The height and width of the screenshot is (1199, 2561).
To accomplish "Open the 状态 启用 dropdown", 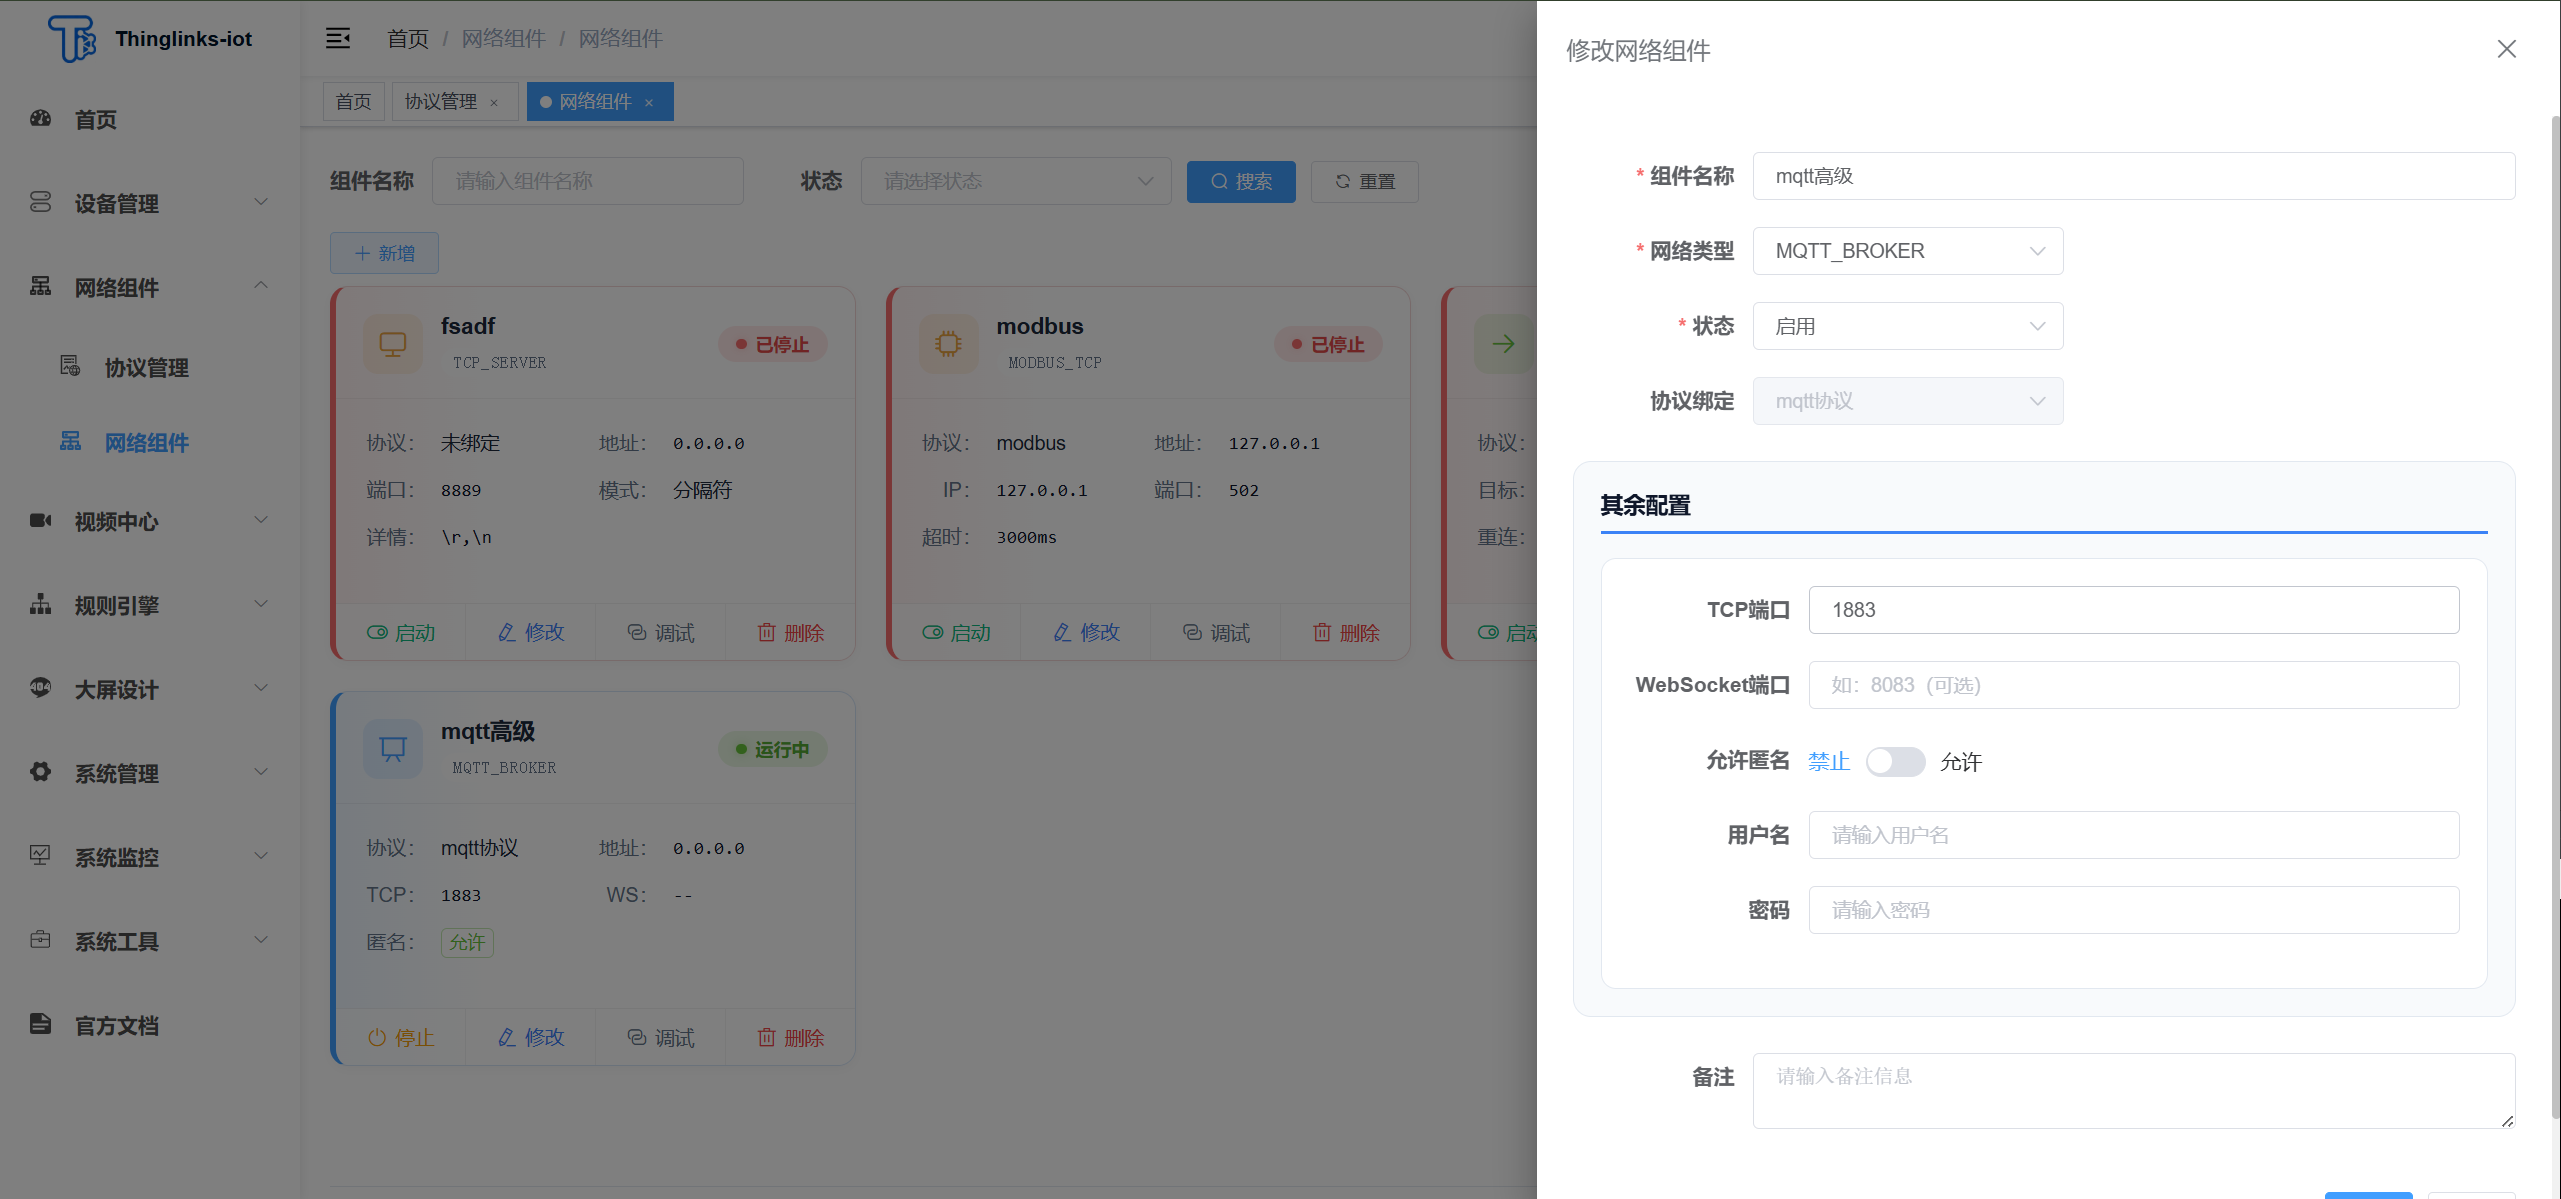I will pyautogui.click(x=1907, y=326).
